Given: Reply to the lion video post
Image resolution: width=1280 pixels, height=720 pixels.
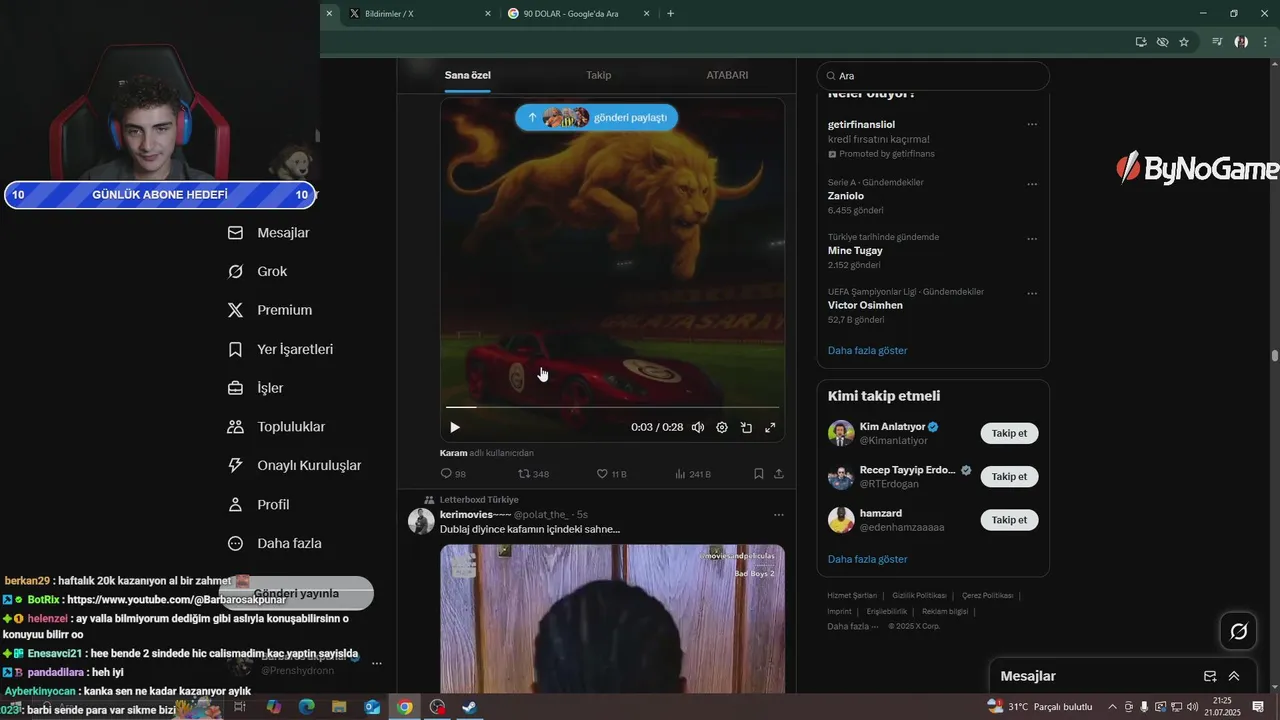Looking at the screenshot, I should pos(453,474).
